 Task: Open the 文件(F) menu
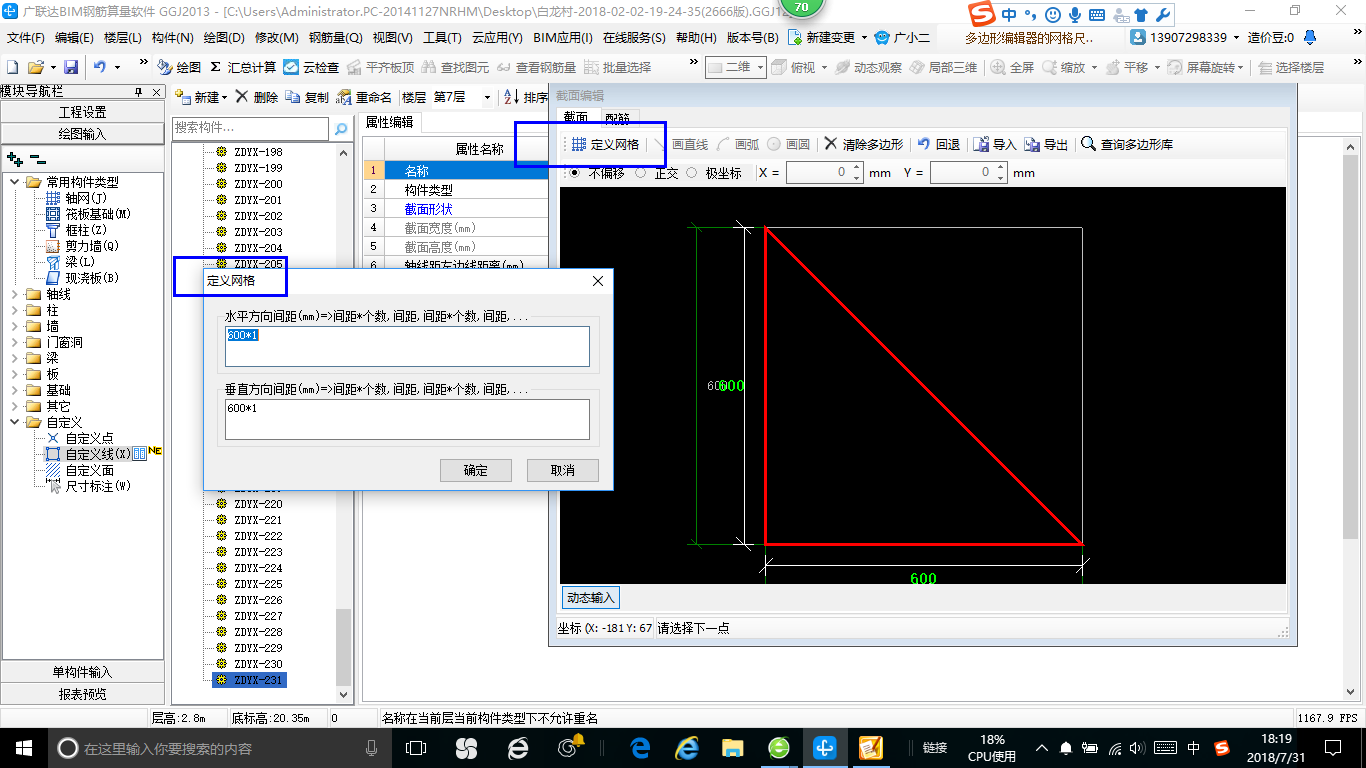tap(26, 37)
